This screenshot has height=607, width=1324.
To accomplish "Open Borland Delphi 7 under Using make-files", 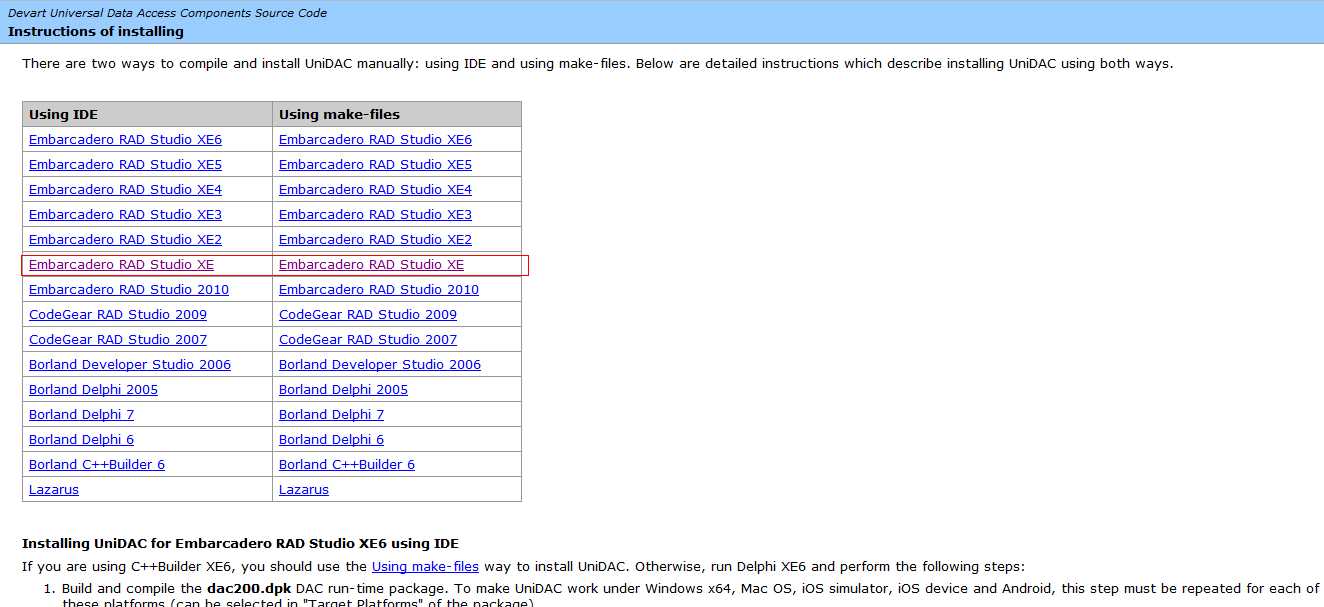I will point(331,415).
